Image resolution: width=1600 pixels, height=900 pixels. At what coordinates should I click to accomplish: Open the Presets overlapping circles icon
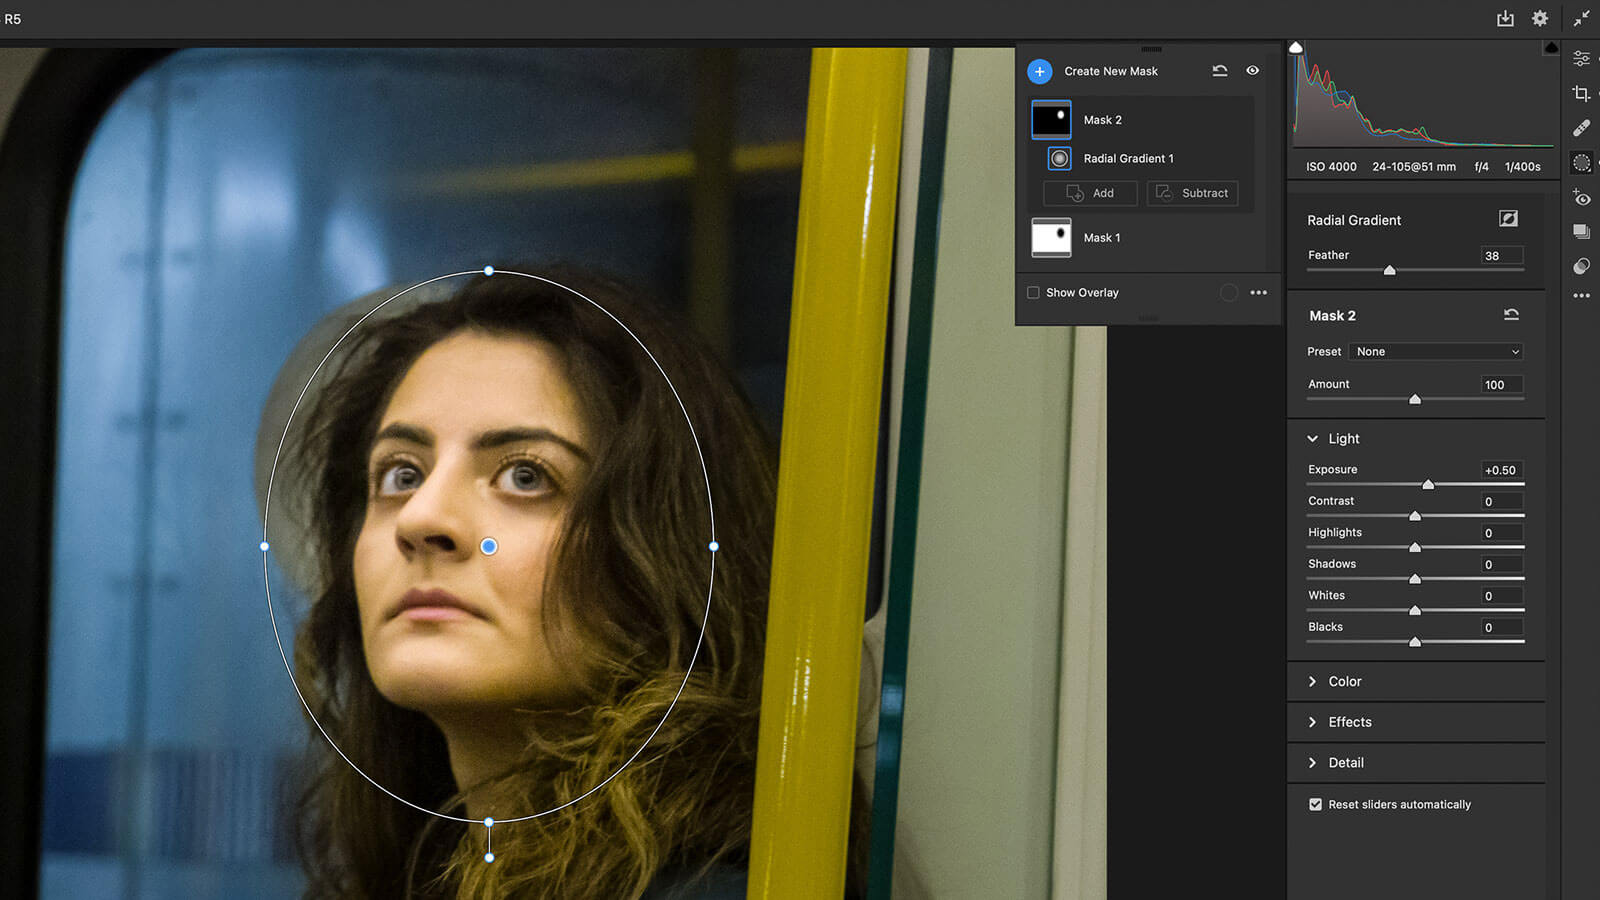pyautogui.click(x=1581, y=266)
